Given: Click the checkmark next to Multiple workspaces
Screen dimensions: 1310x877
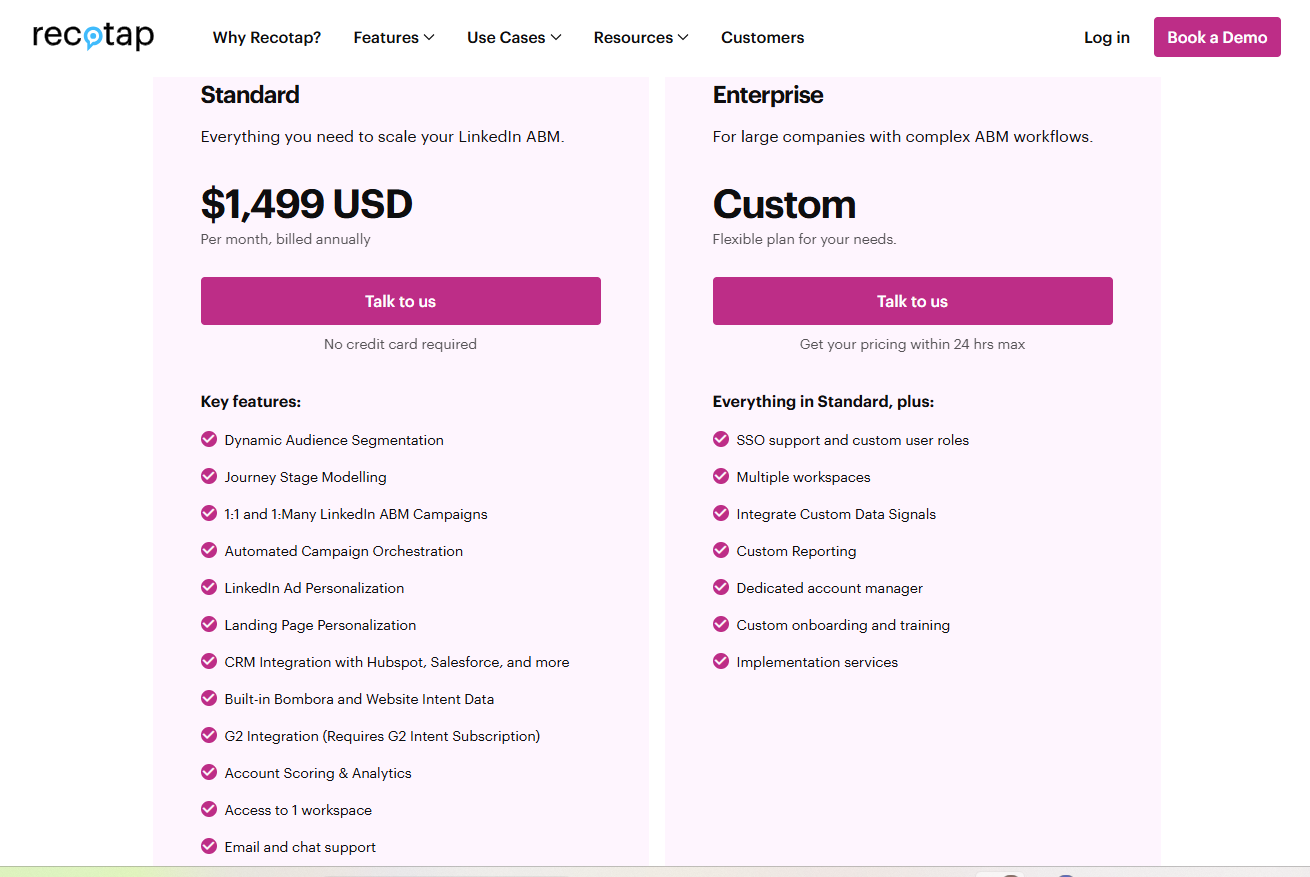Looking at the screenshot, I should [x=721, y=476].
